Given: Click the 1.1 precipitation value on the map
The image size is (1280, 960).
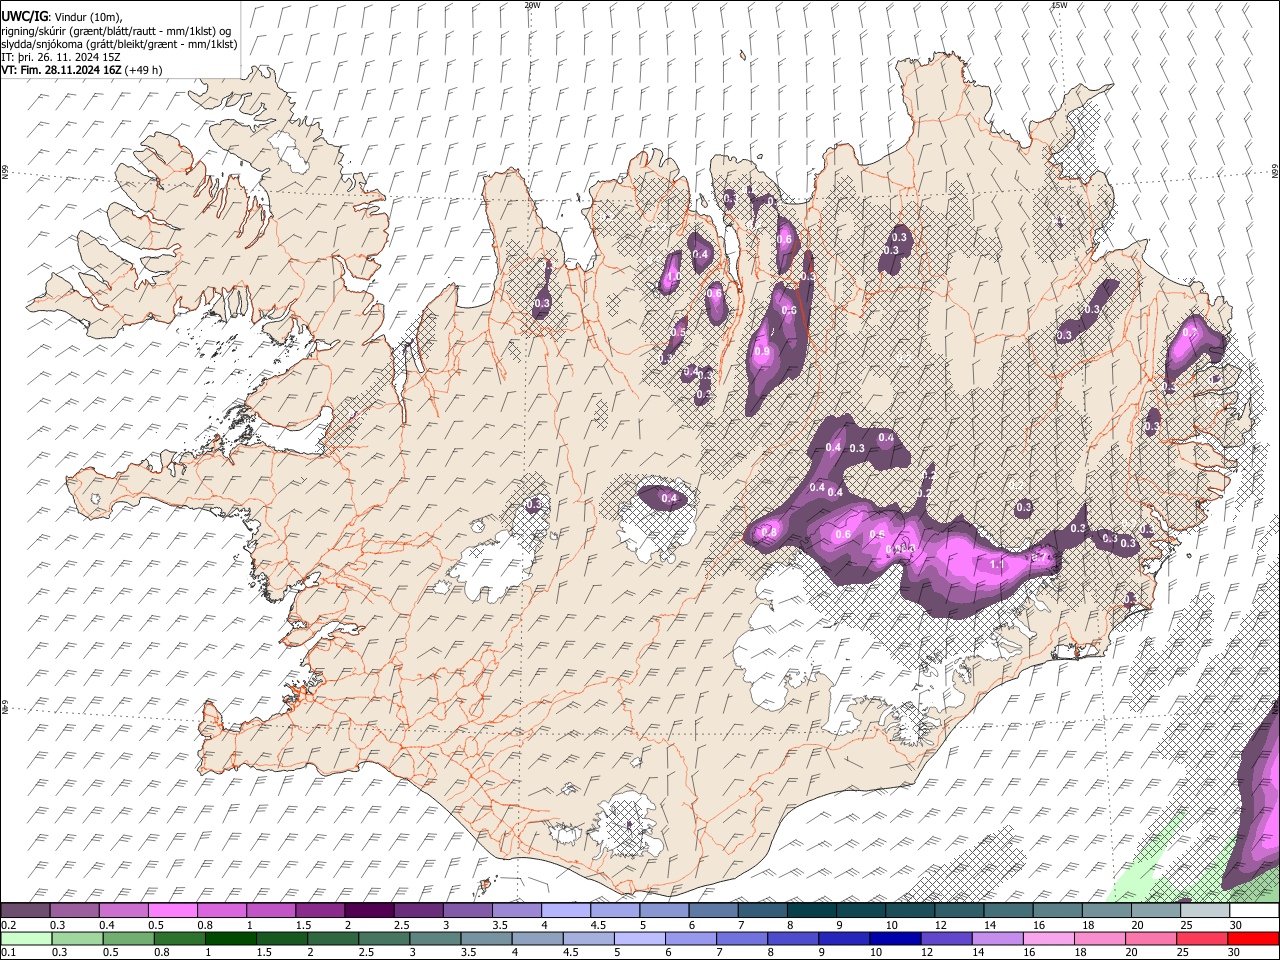Looking at the screenshot, I should pyautogui.click(x=996, y=565).
